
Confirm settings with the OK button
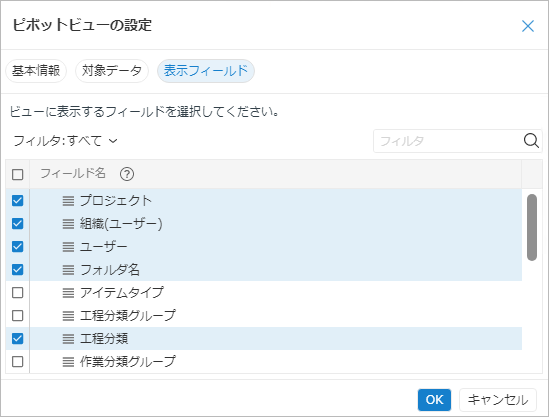[434, 399]
